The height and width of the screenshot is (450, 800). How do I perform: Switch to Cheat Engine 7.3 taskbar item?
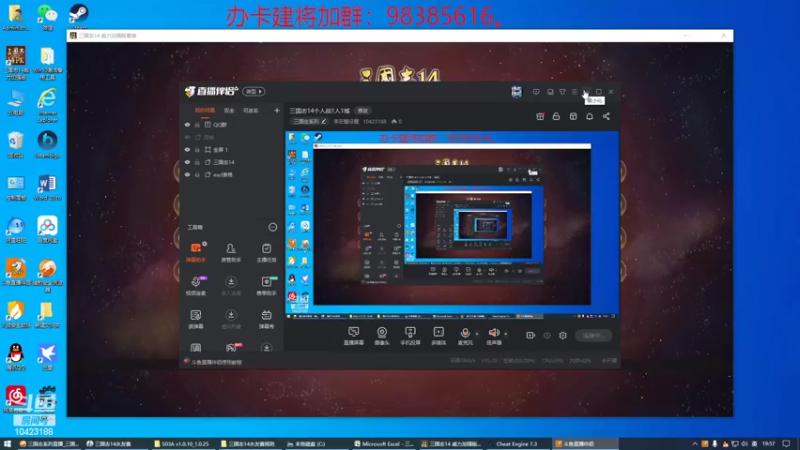516,444
